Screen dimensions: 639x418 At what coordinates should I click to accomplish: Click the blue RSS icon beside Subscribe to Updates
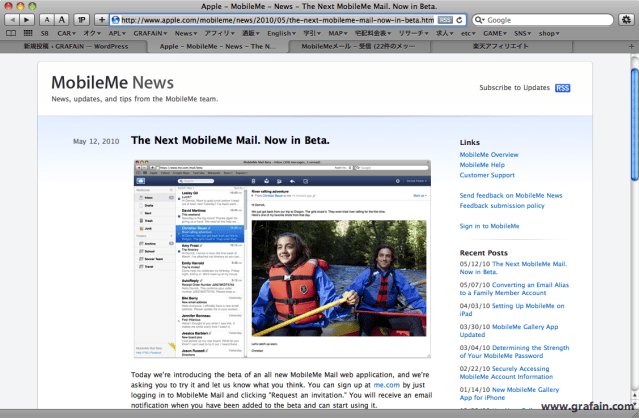(x=562, y=88)
